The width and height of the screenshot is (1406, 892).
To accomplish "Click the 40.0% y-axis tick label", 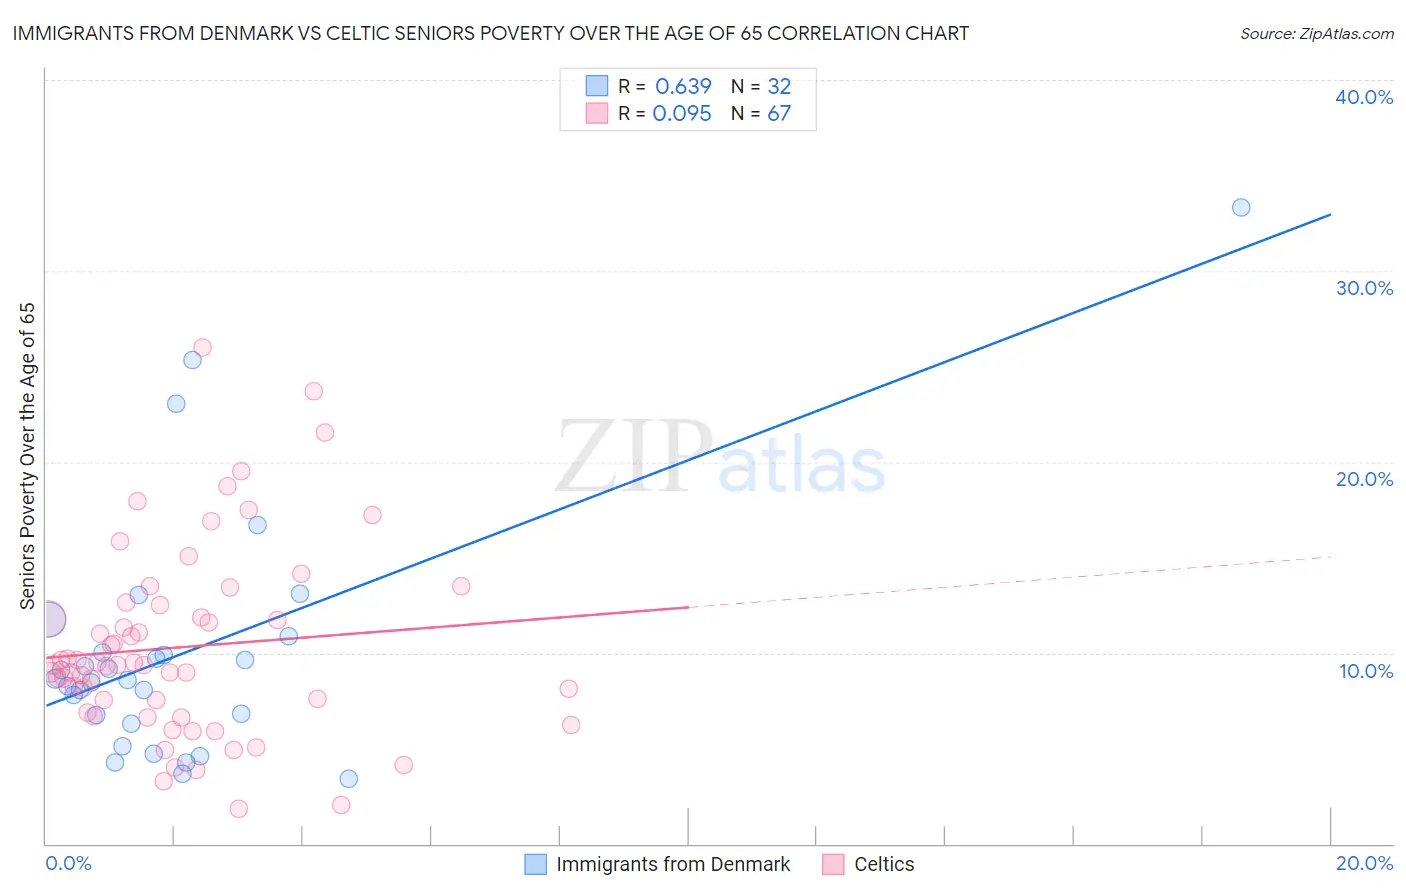I will (1364, 97).
